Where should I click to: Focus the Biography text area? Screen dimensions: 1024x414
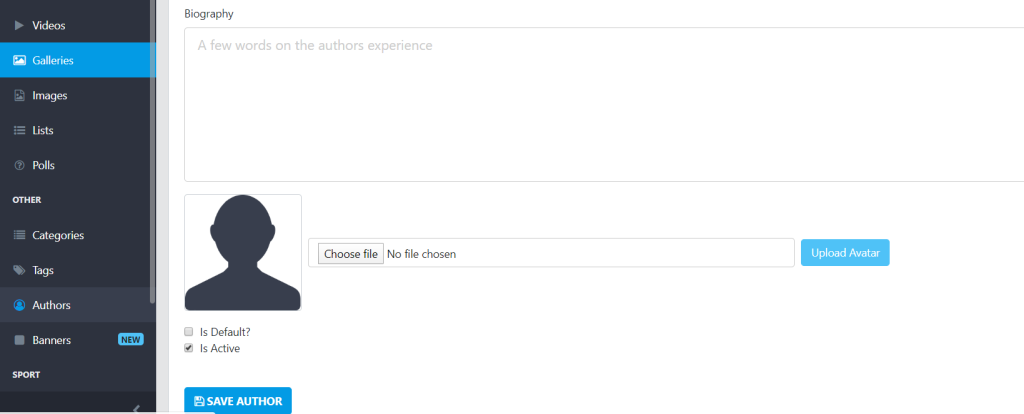point(604,104)
